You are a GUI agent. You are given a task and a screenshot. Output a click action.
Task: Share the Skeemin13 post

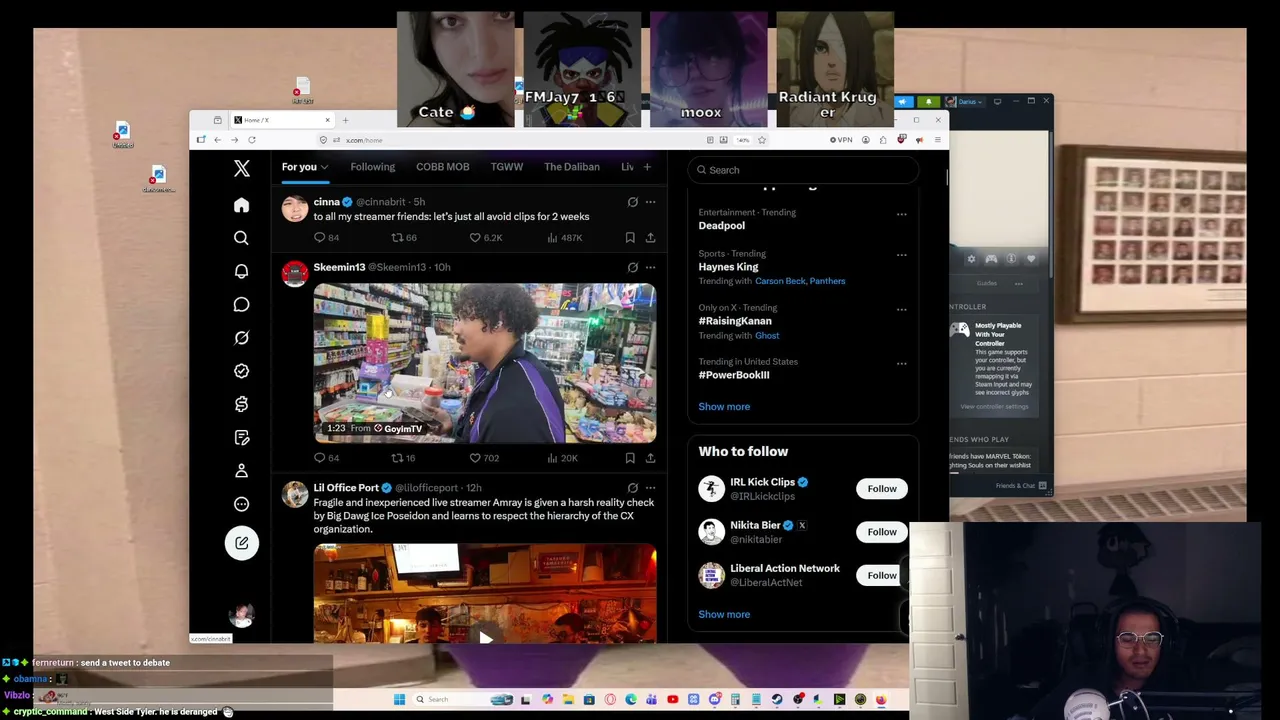(x=650, y=458)
